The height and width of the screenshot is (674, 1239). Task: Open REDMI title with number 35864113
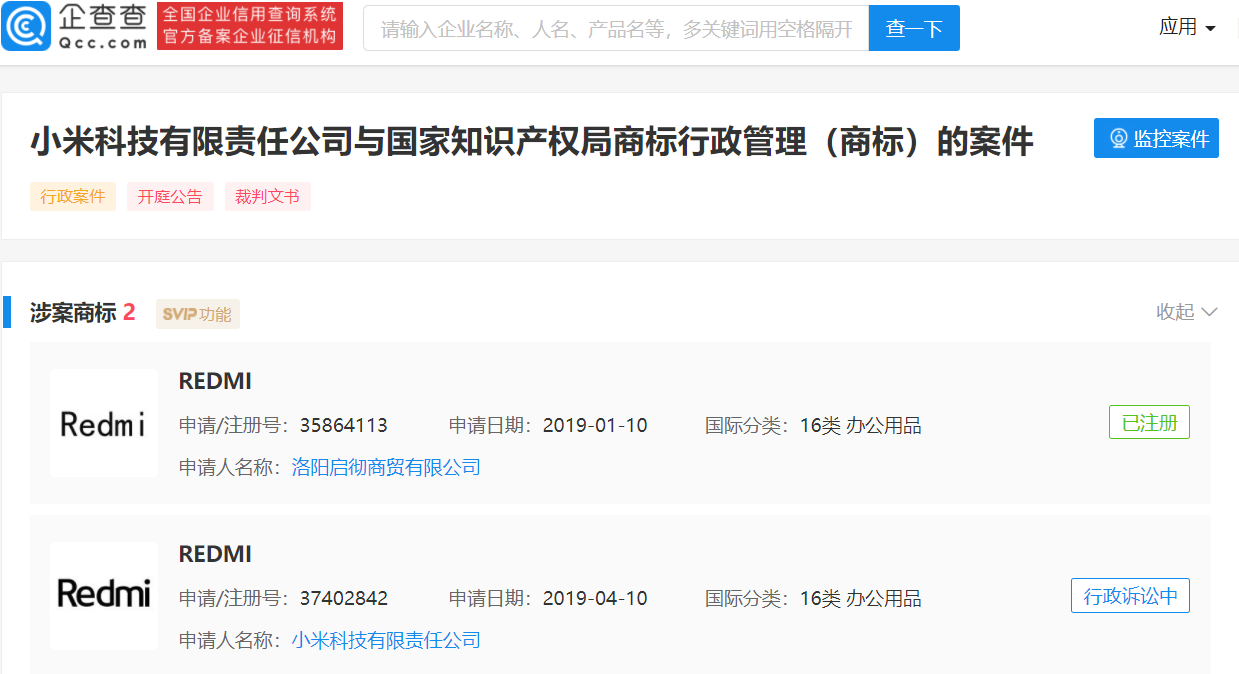(x=215, y=381)
